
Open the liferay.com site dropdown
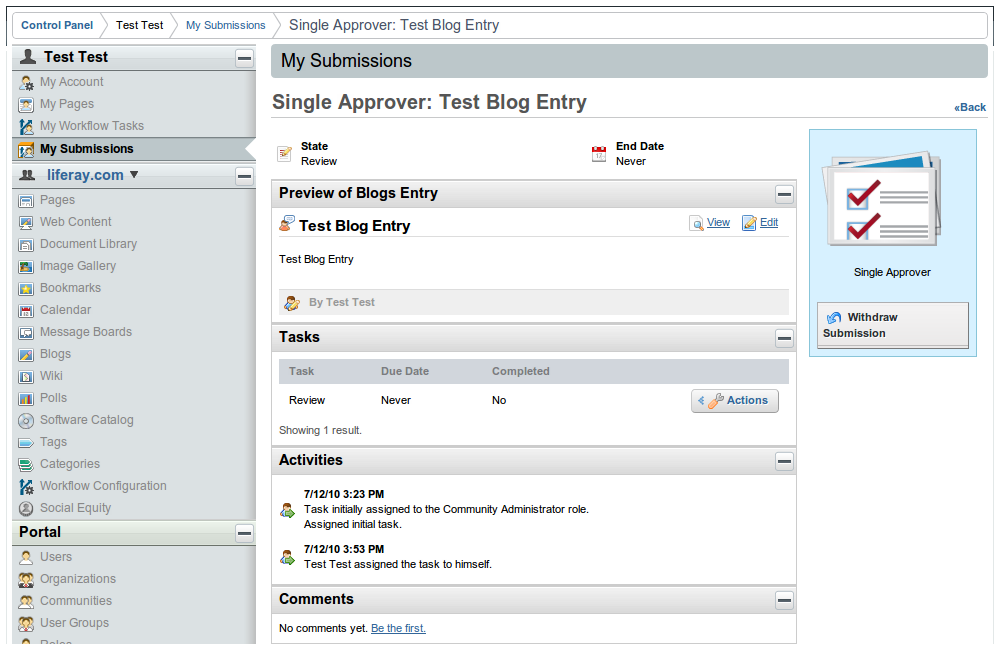(134, 175)
